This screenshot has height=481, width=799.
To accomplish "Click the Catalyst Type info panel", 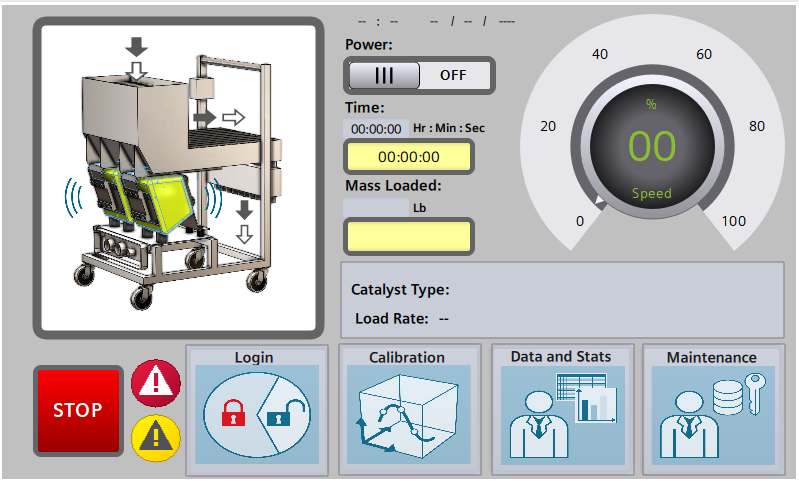I will (x=562, y=300).
